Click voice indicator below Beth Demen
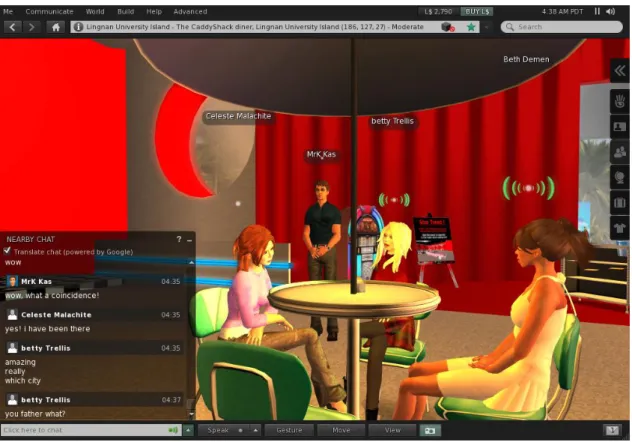632x442 pixels. coord(528,188)
